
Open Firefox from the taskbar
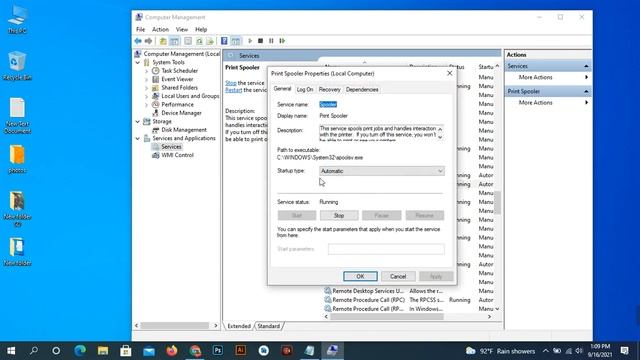click(x=172, y=351)
